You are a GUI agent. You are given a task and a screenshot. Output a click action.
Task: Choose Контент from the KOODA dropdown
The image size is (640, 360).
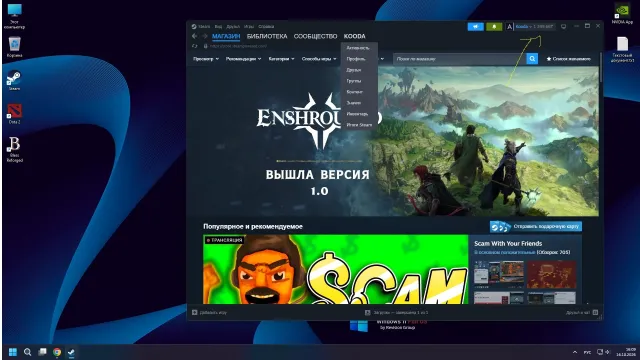point(359,92)
